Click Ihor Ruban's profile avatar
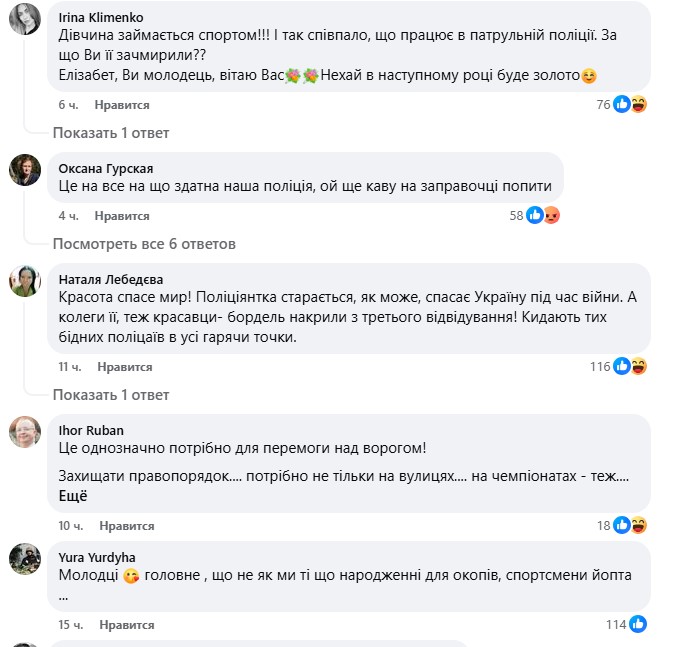This screenshot has height=647, width=682. click(24, 432)
